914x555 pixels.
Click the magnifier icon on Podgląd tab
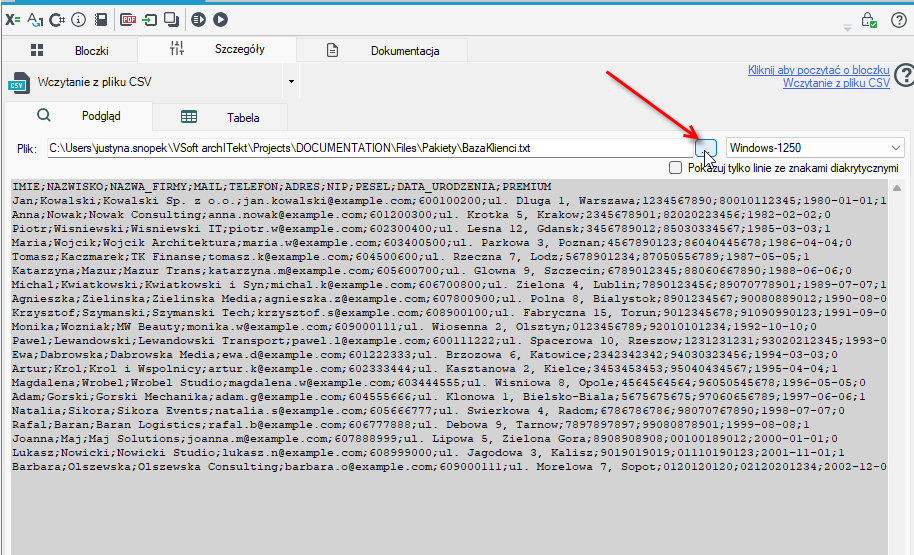pyautogui.click(x=44, y=115)
